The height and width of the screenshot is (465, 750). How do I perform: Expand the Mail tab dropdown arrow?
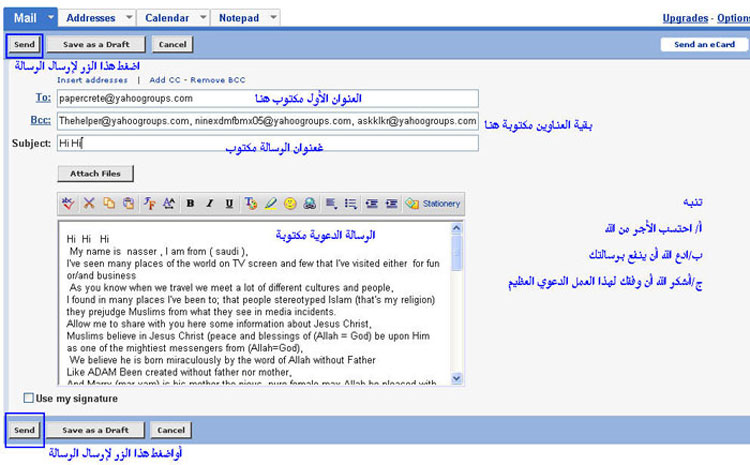[51, 18]
